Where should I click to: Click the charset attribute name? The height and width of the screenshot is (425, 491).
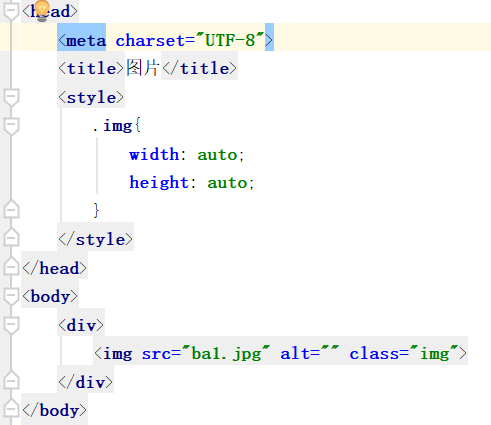click(x=150, y=41)
